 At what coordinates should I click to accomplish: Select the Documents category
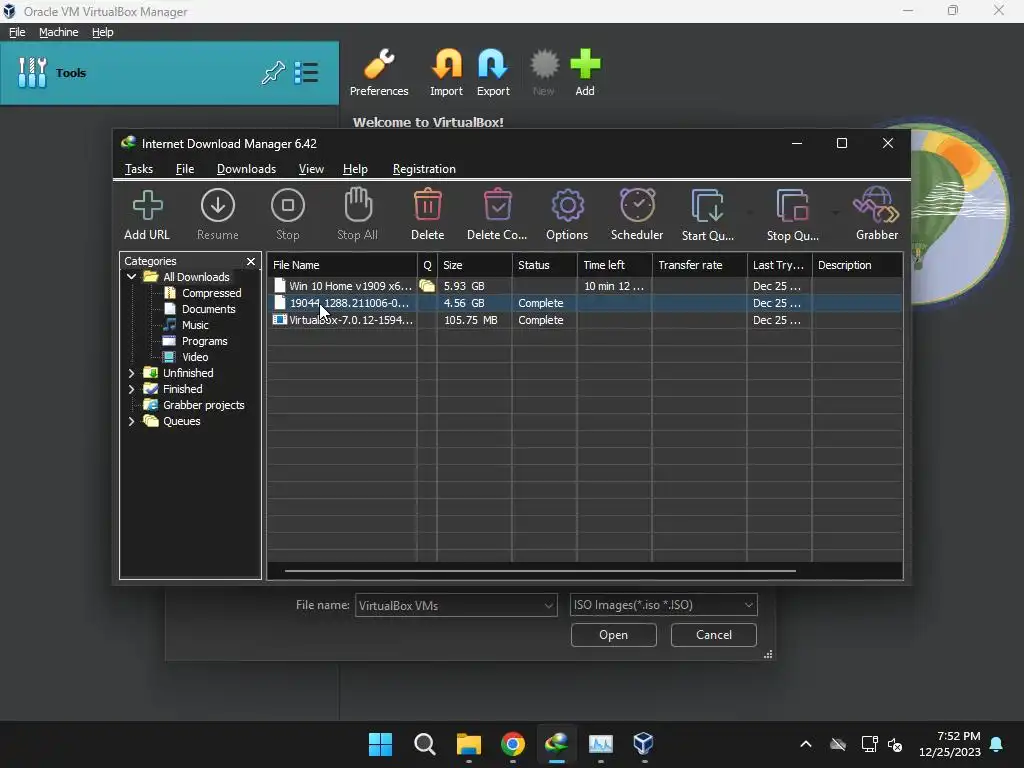pos(208,309)
